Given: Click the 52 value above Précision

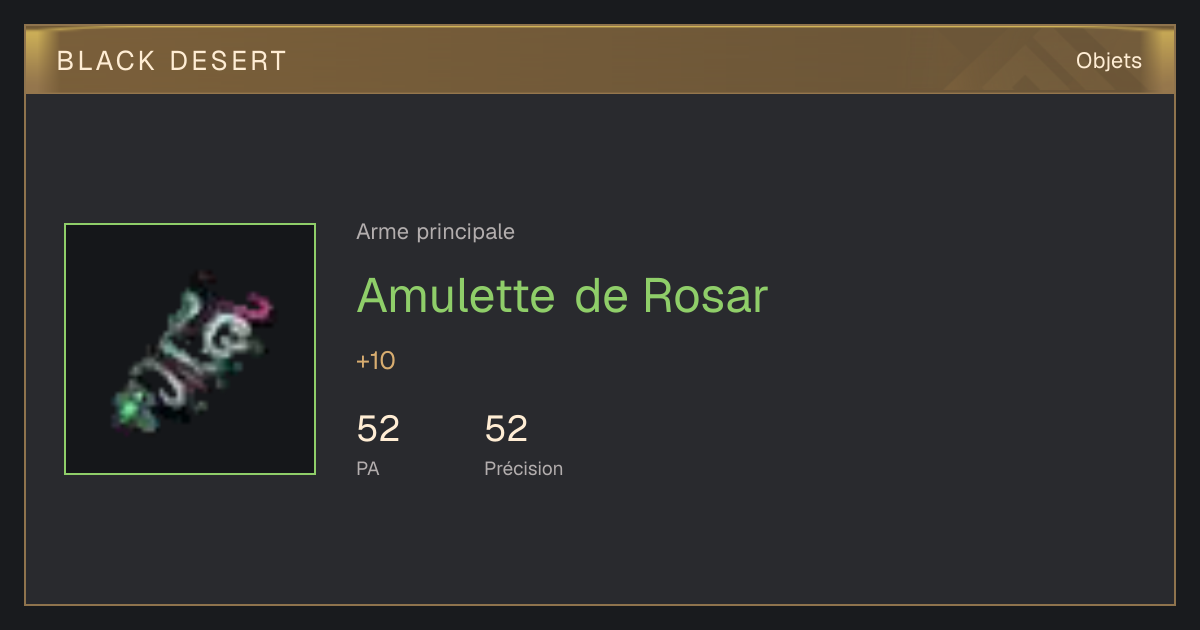Looking at the screenshot, I should (x=506, y=429).
